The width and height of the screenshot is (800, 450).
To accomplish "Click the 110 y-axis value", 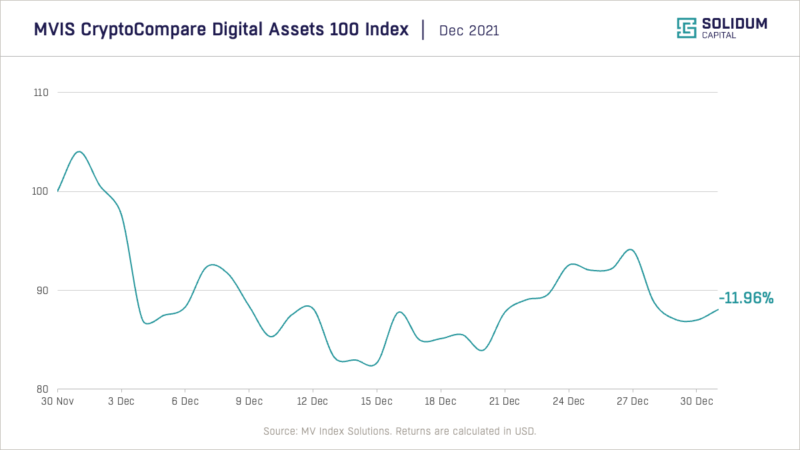I will point(41,93).
